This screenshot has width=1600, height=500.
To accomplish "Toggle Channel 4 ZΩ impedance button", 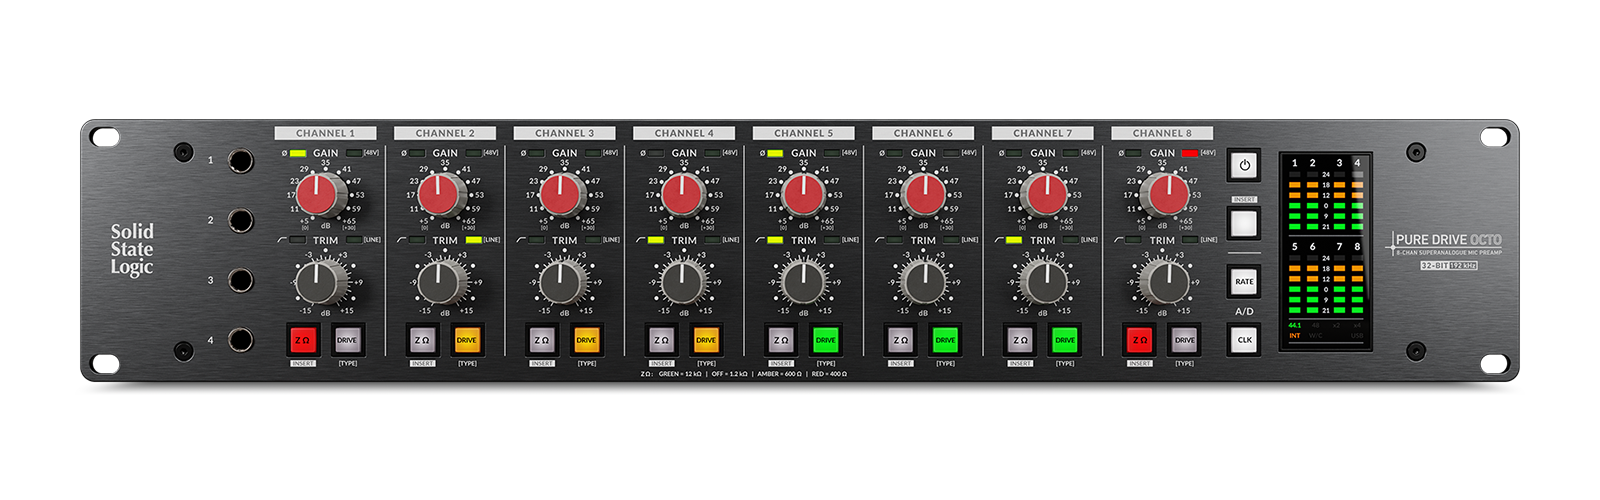I will 661,340.
